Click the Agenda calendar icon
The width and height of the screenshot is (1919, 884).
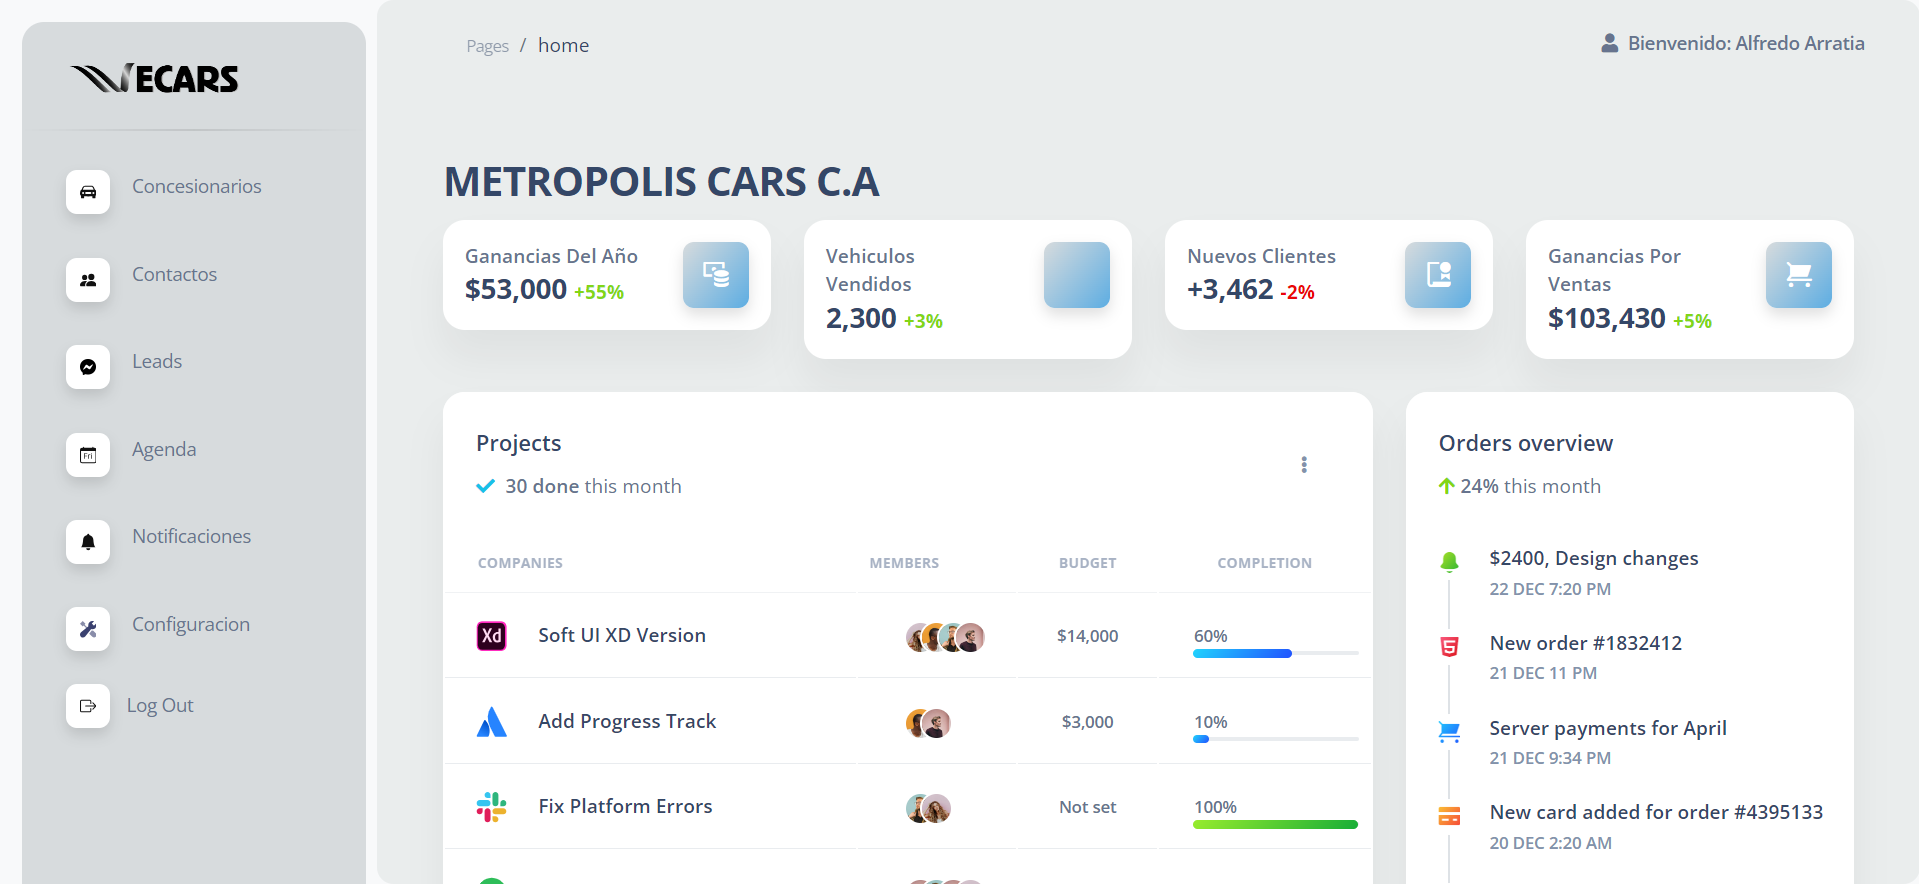coord(88,455)
